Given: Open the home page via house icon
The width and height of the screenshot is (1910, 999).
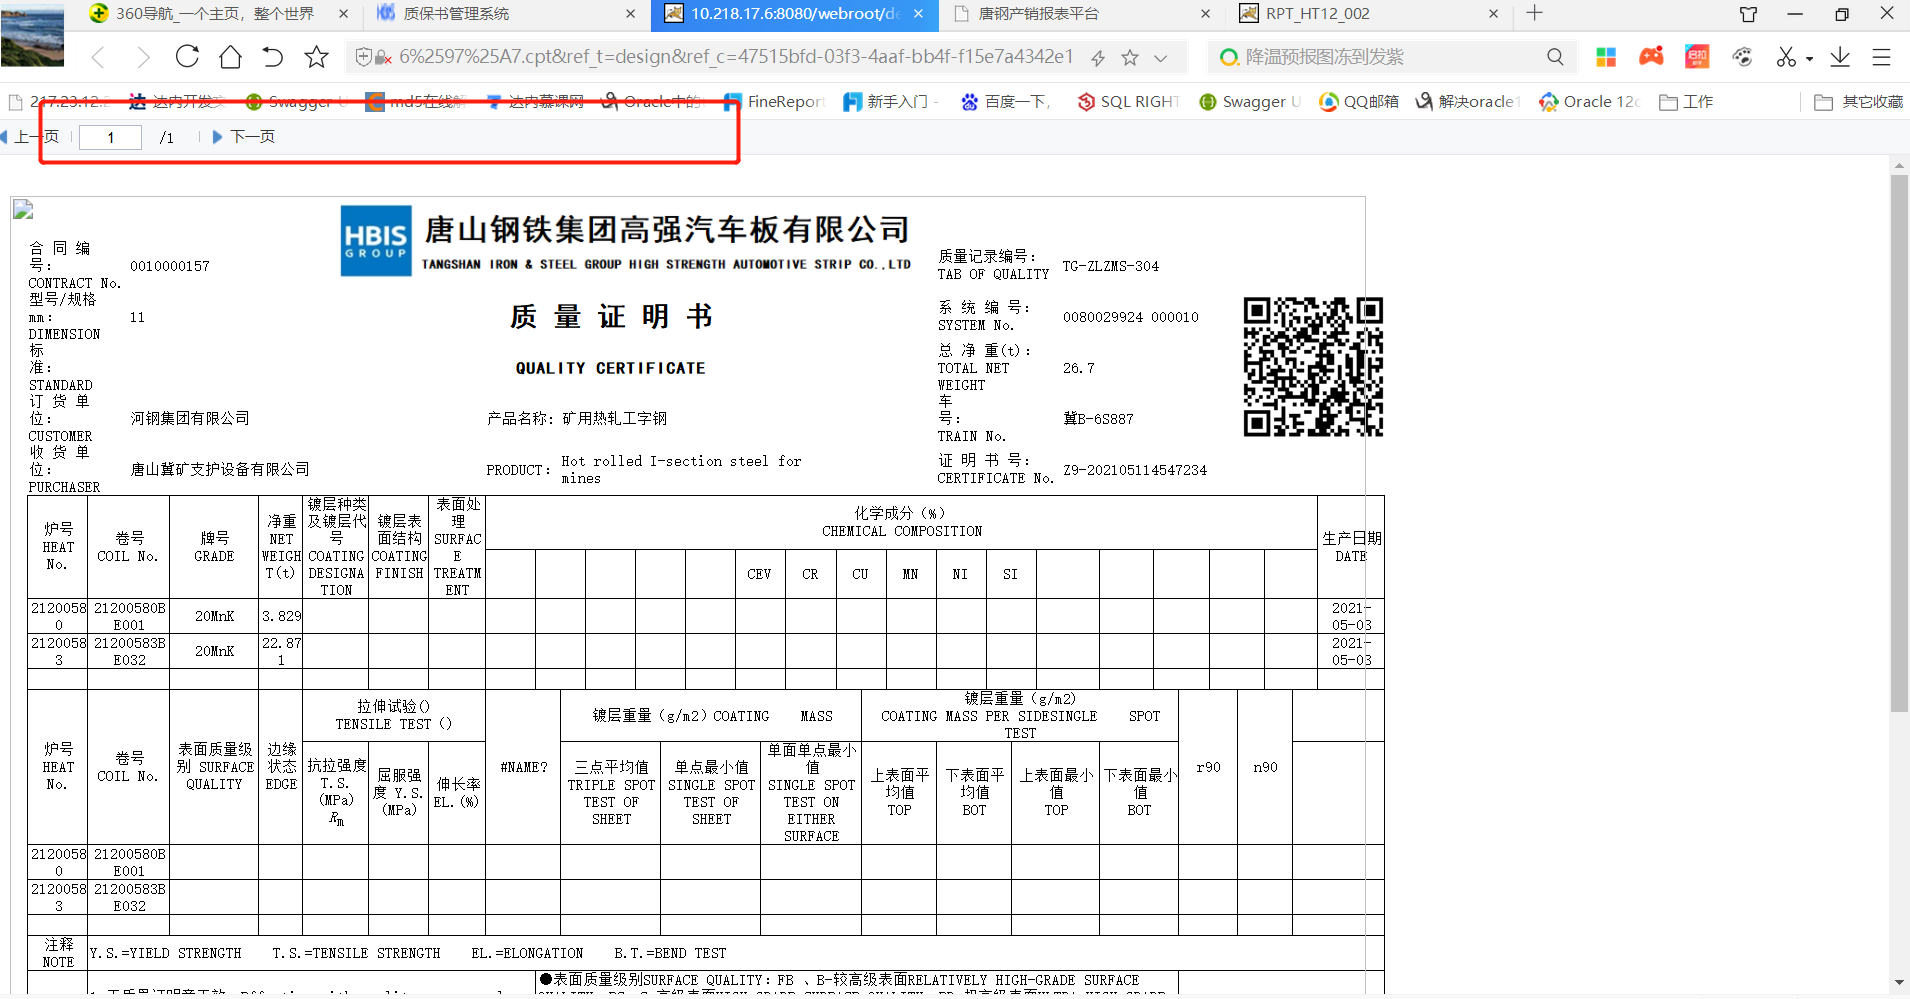Looking at the screenshot, I should click(x=230, y=56).
